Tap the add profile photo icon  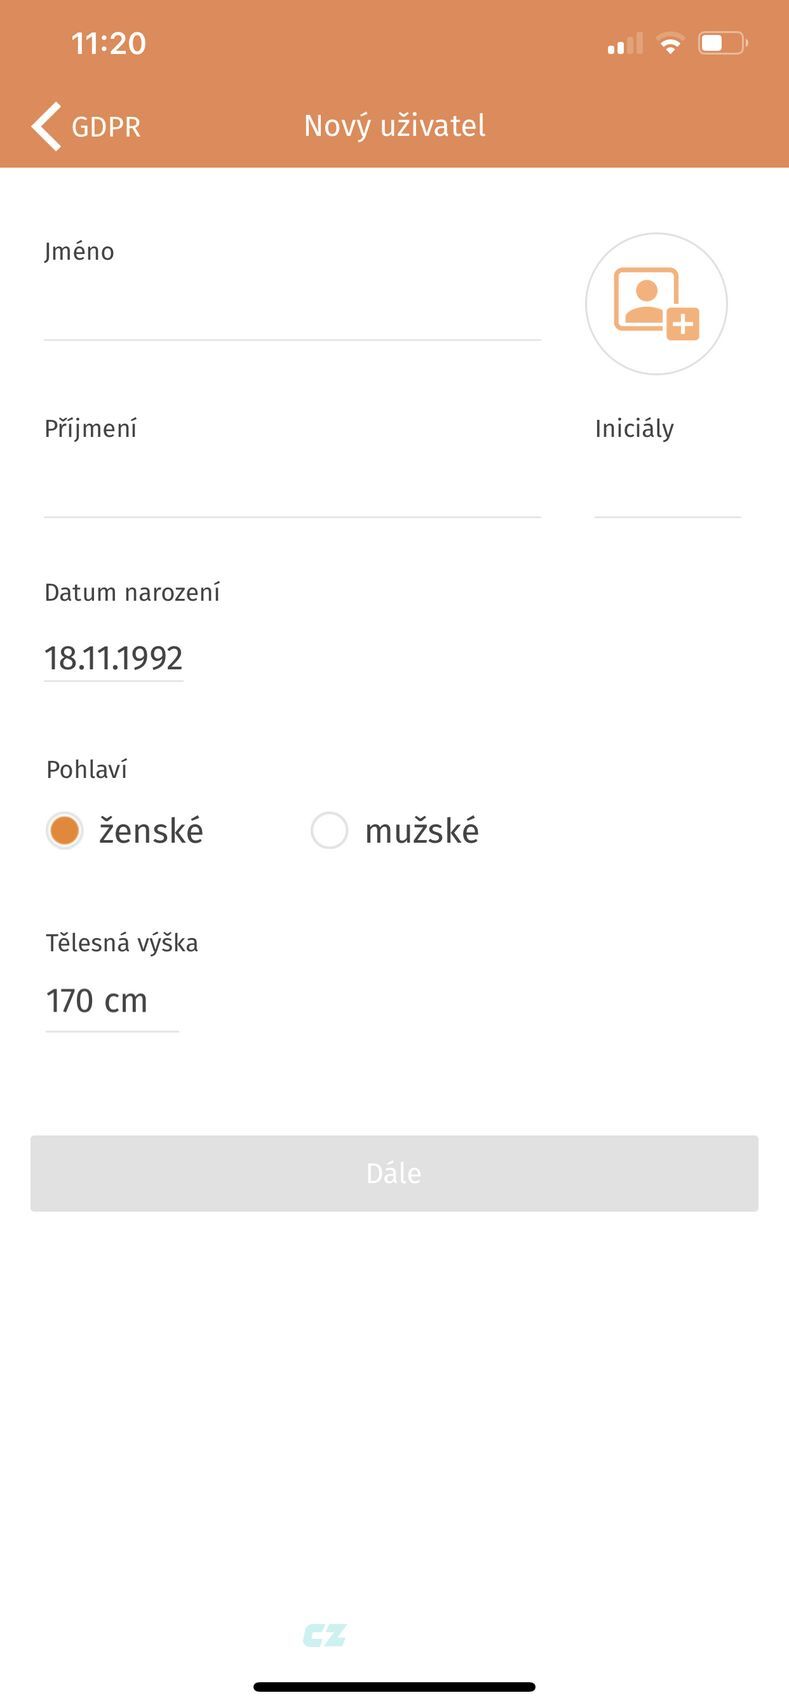pos(656,304)
